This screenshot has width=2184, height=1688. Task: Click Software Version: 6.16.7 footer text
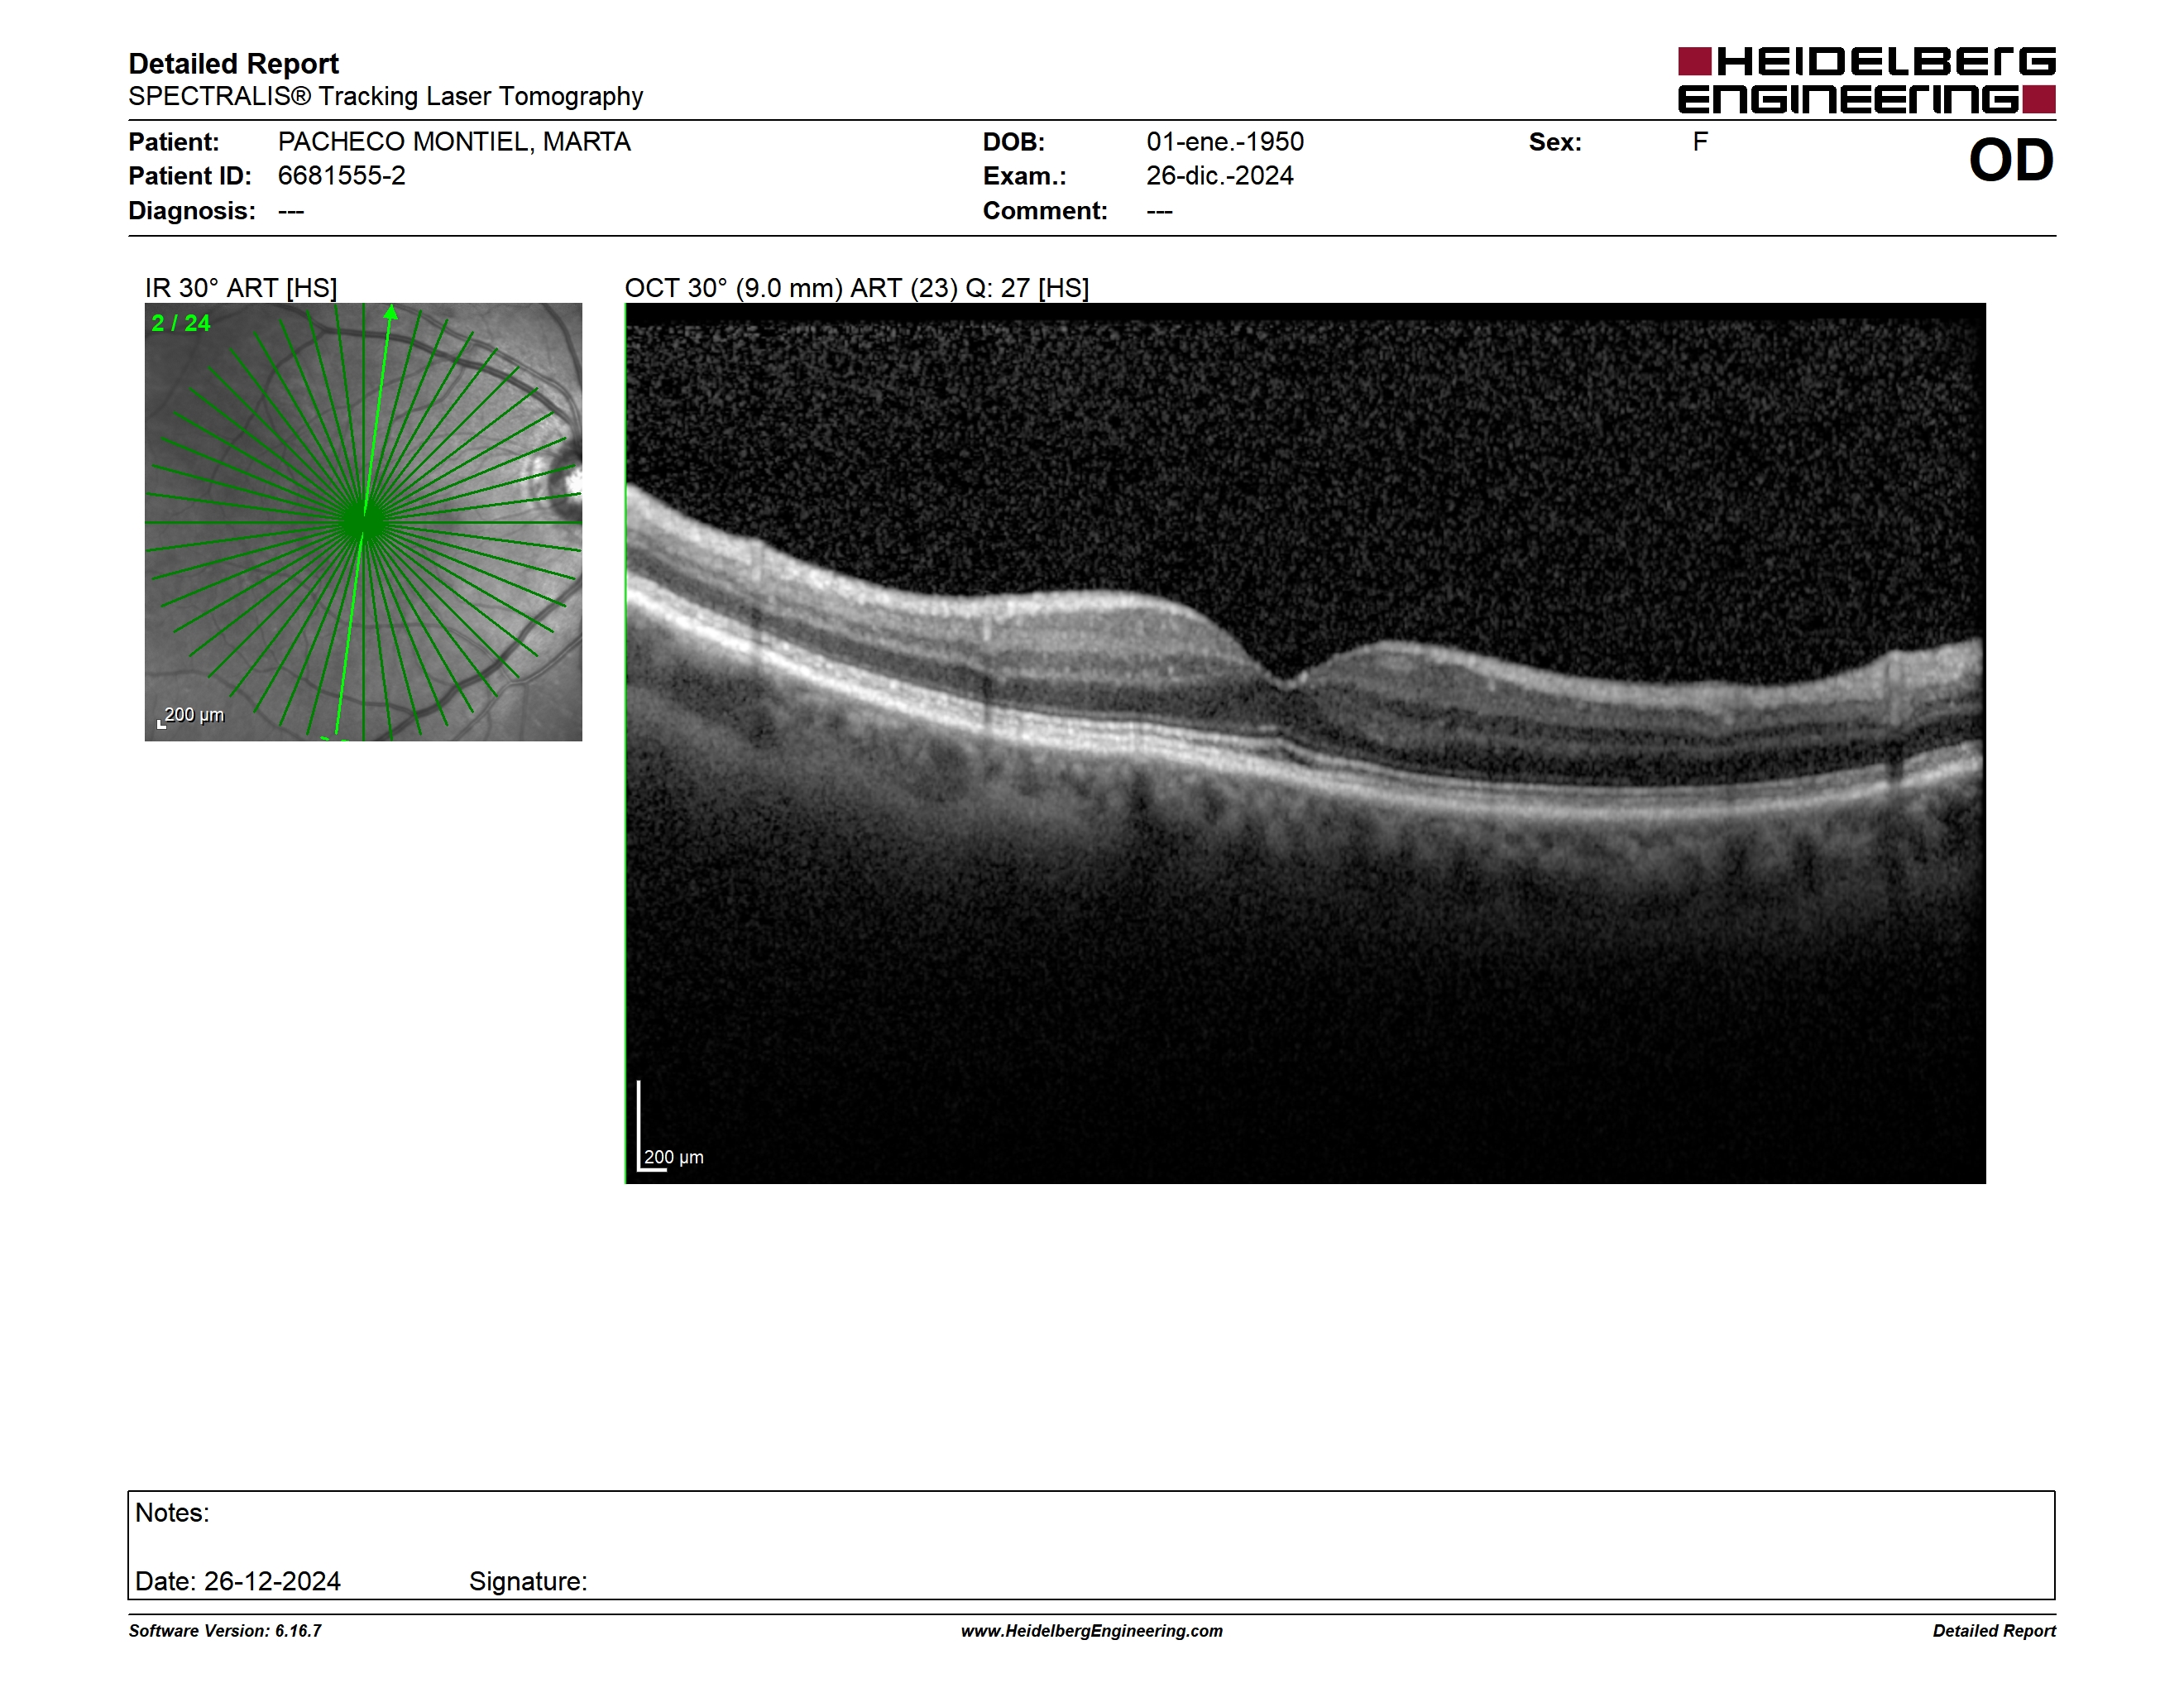click(x=225, y=1631)
